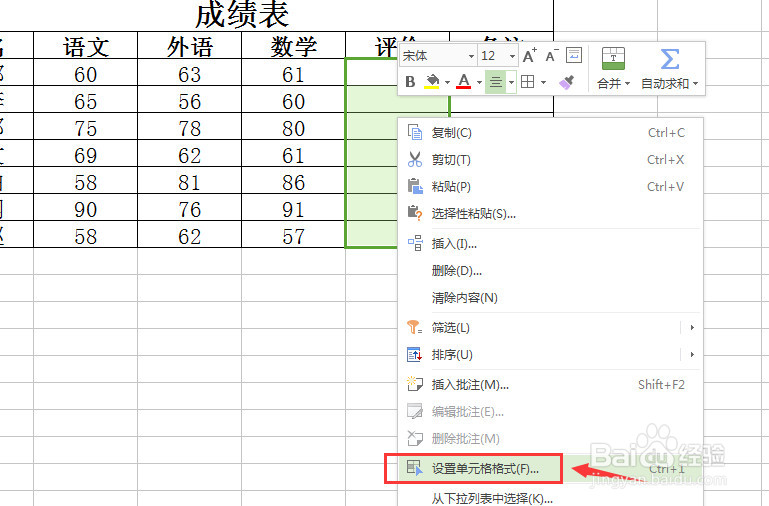Viewport: 769px width, 506px height.
Task: Click the 语文 column header cell
Action: click(86, 45)
